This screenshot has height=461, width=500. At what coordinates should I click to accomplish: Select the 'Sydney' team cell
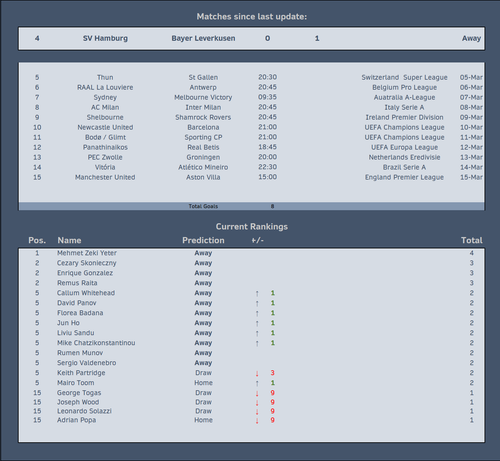105,97
